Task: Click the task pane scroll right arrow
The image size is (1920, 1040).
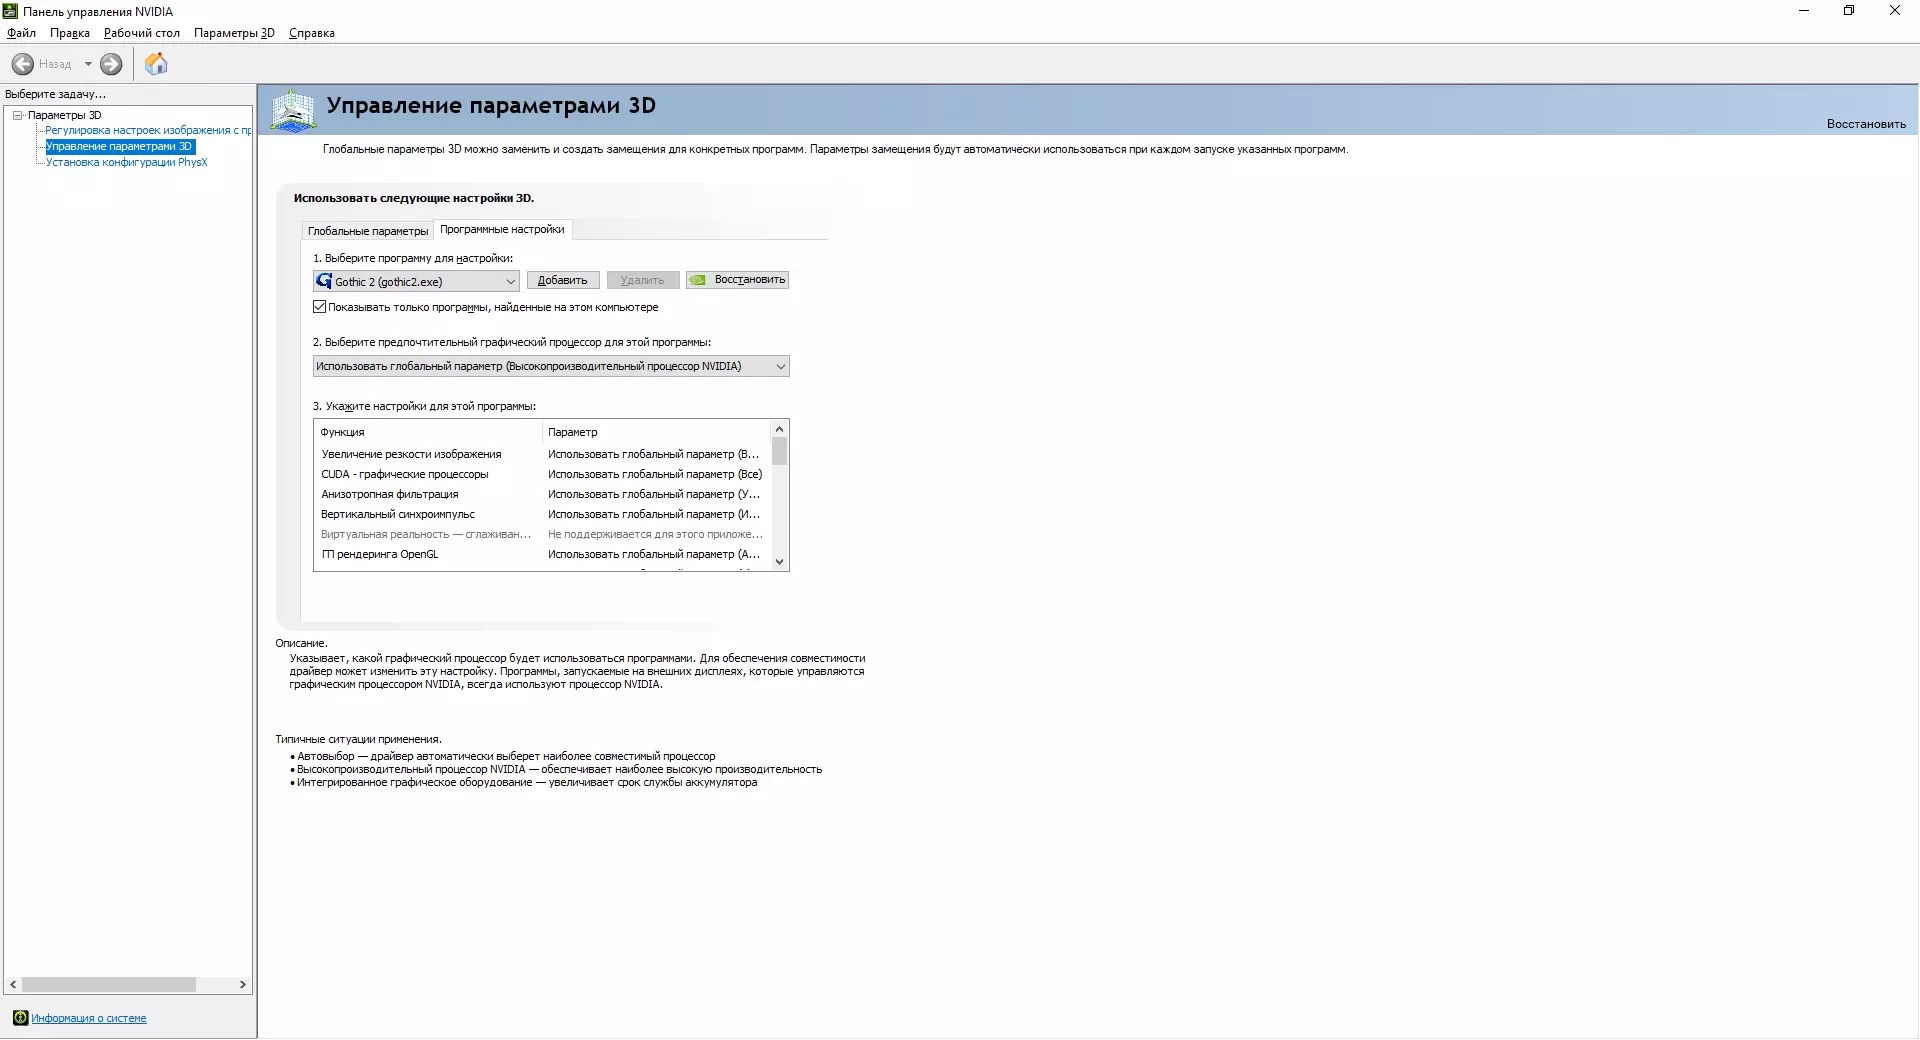Action: (x=242, y=985)
